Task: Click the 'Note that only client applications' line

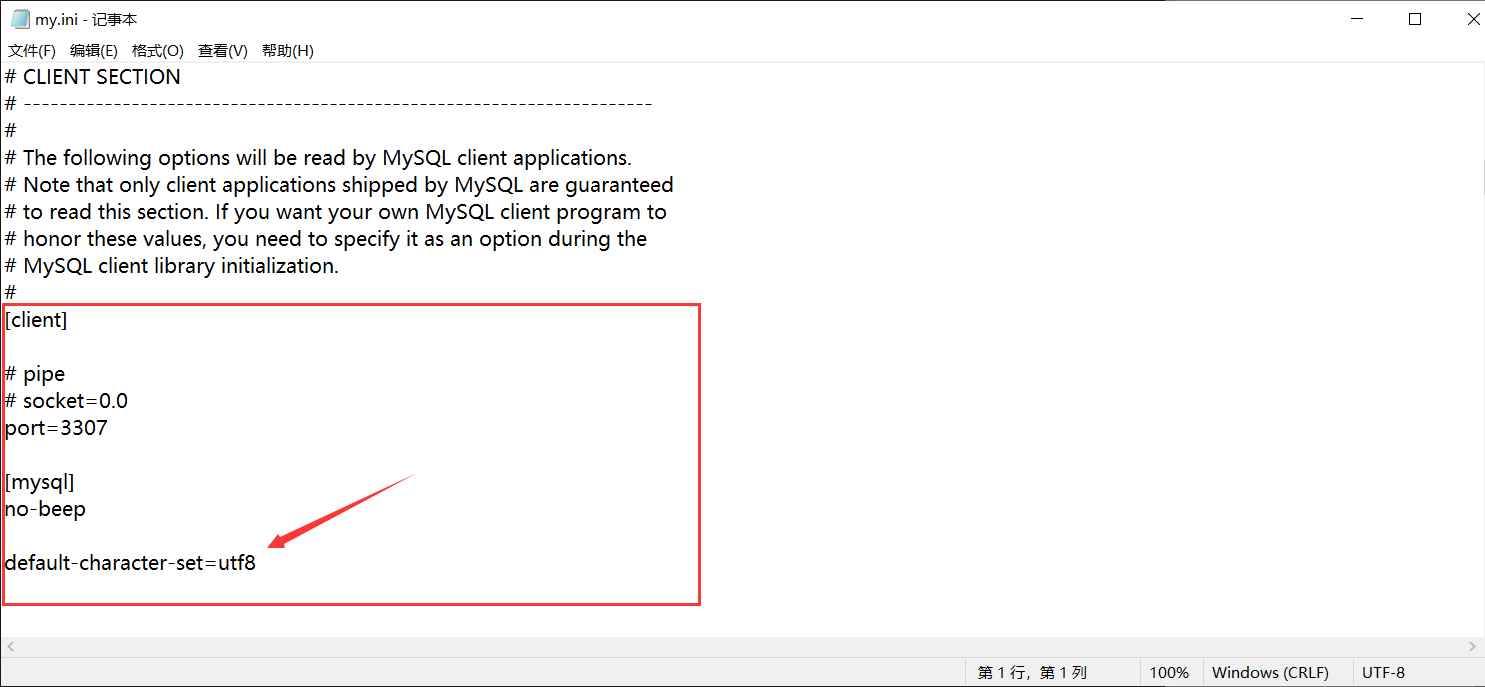Action: point(339,185)
